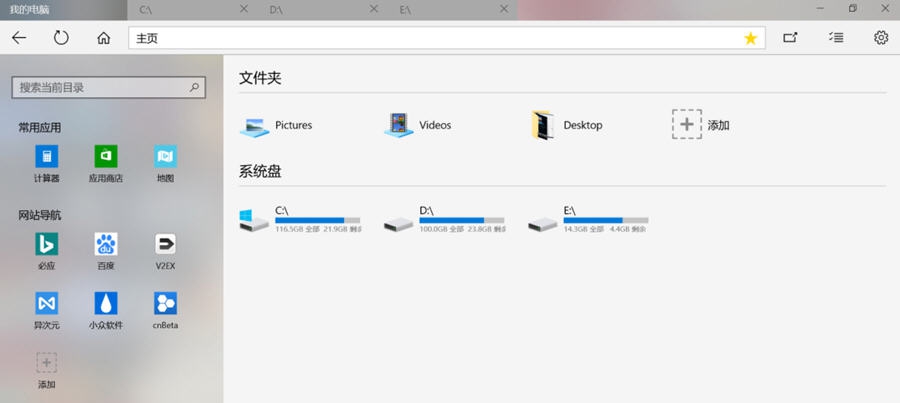The width and height of the screenshot is (900, 403).
Task: Click the 网站导航 sidebar heading
Action: click(40, 215)
